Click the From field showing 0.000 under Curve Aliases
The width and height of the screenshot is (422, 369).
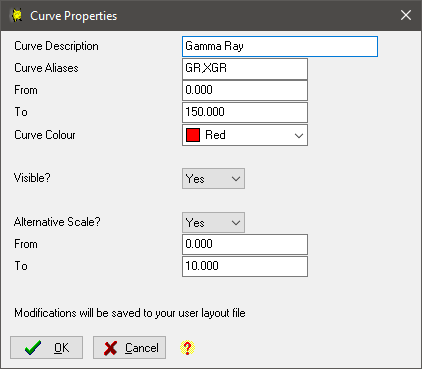click(245, 91)
